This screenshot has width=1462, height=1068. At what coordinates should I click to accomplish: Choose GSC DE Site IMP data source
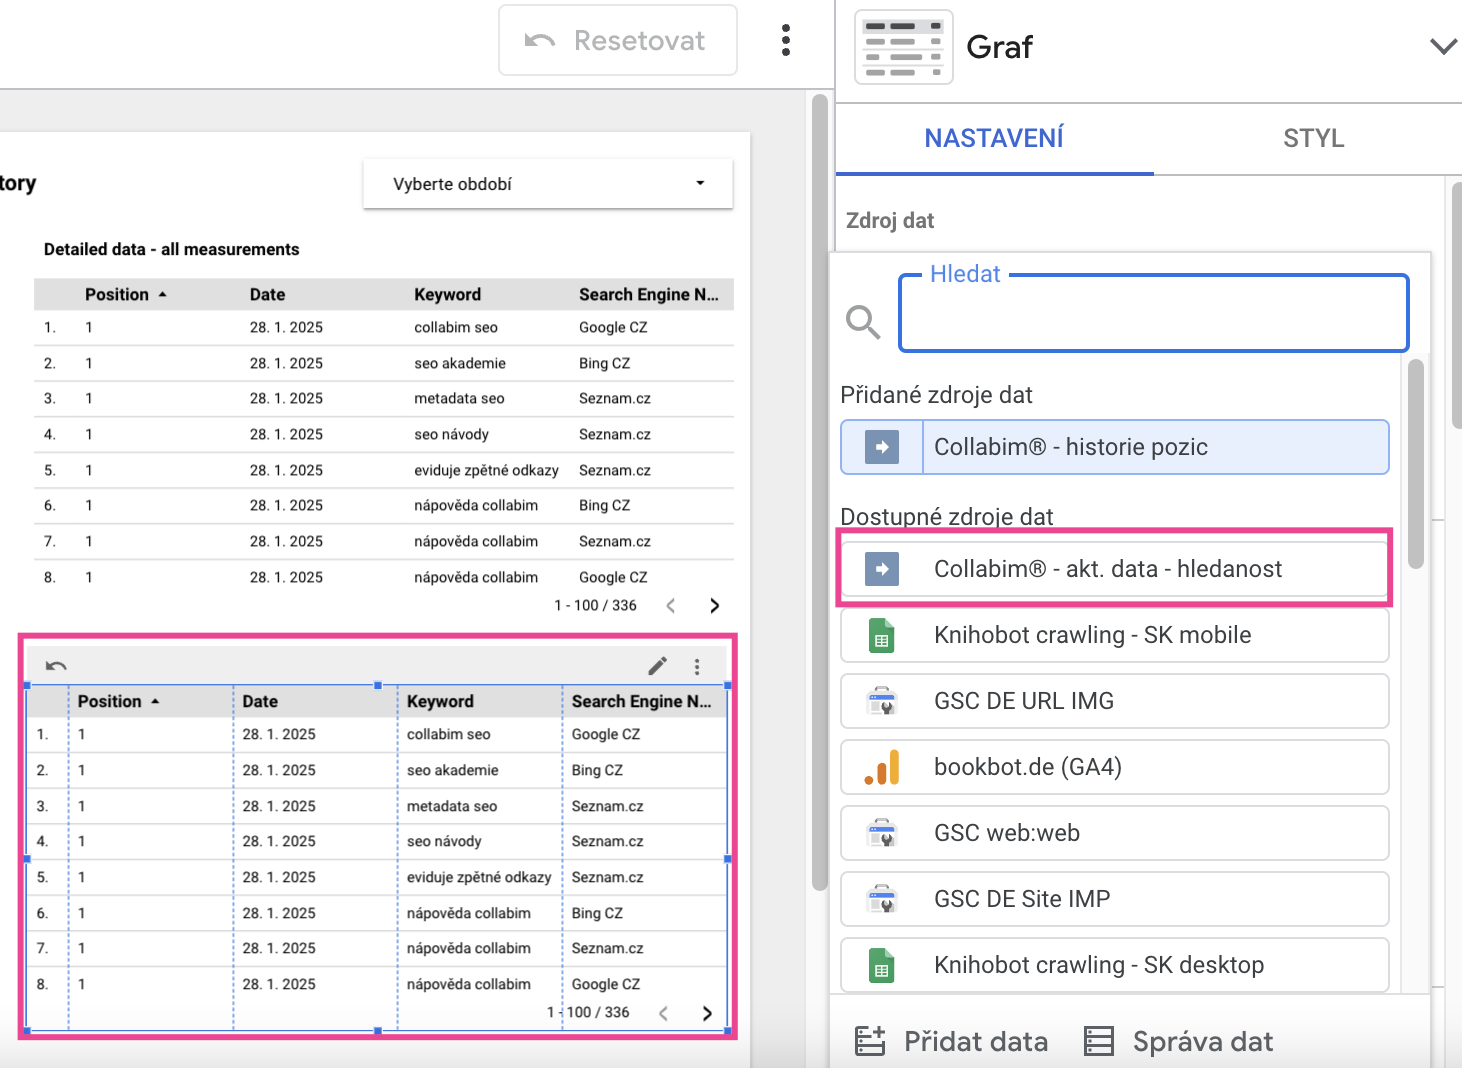pos(1115,899)
